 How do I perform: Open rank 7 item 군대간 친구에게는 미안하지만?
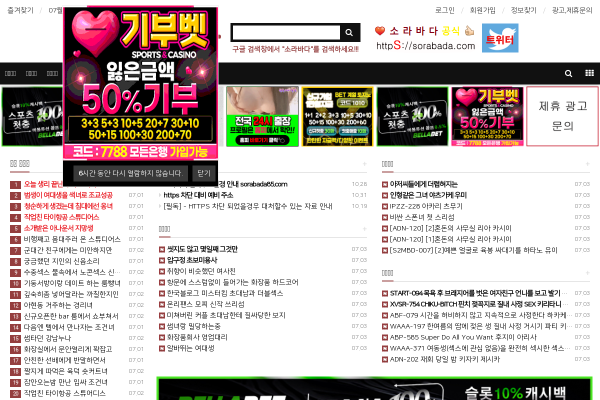coord(68,251)
